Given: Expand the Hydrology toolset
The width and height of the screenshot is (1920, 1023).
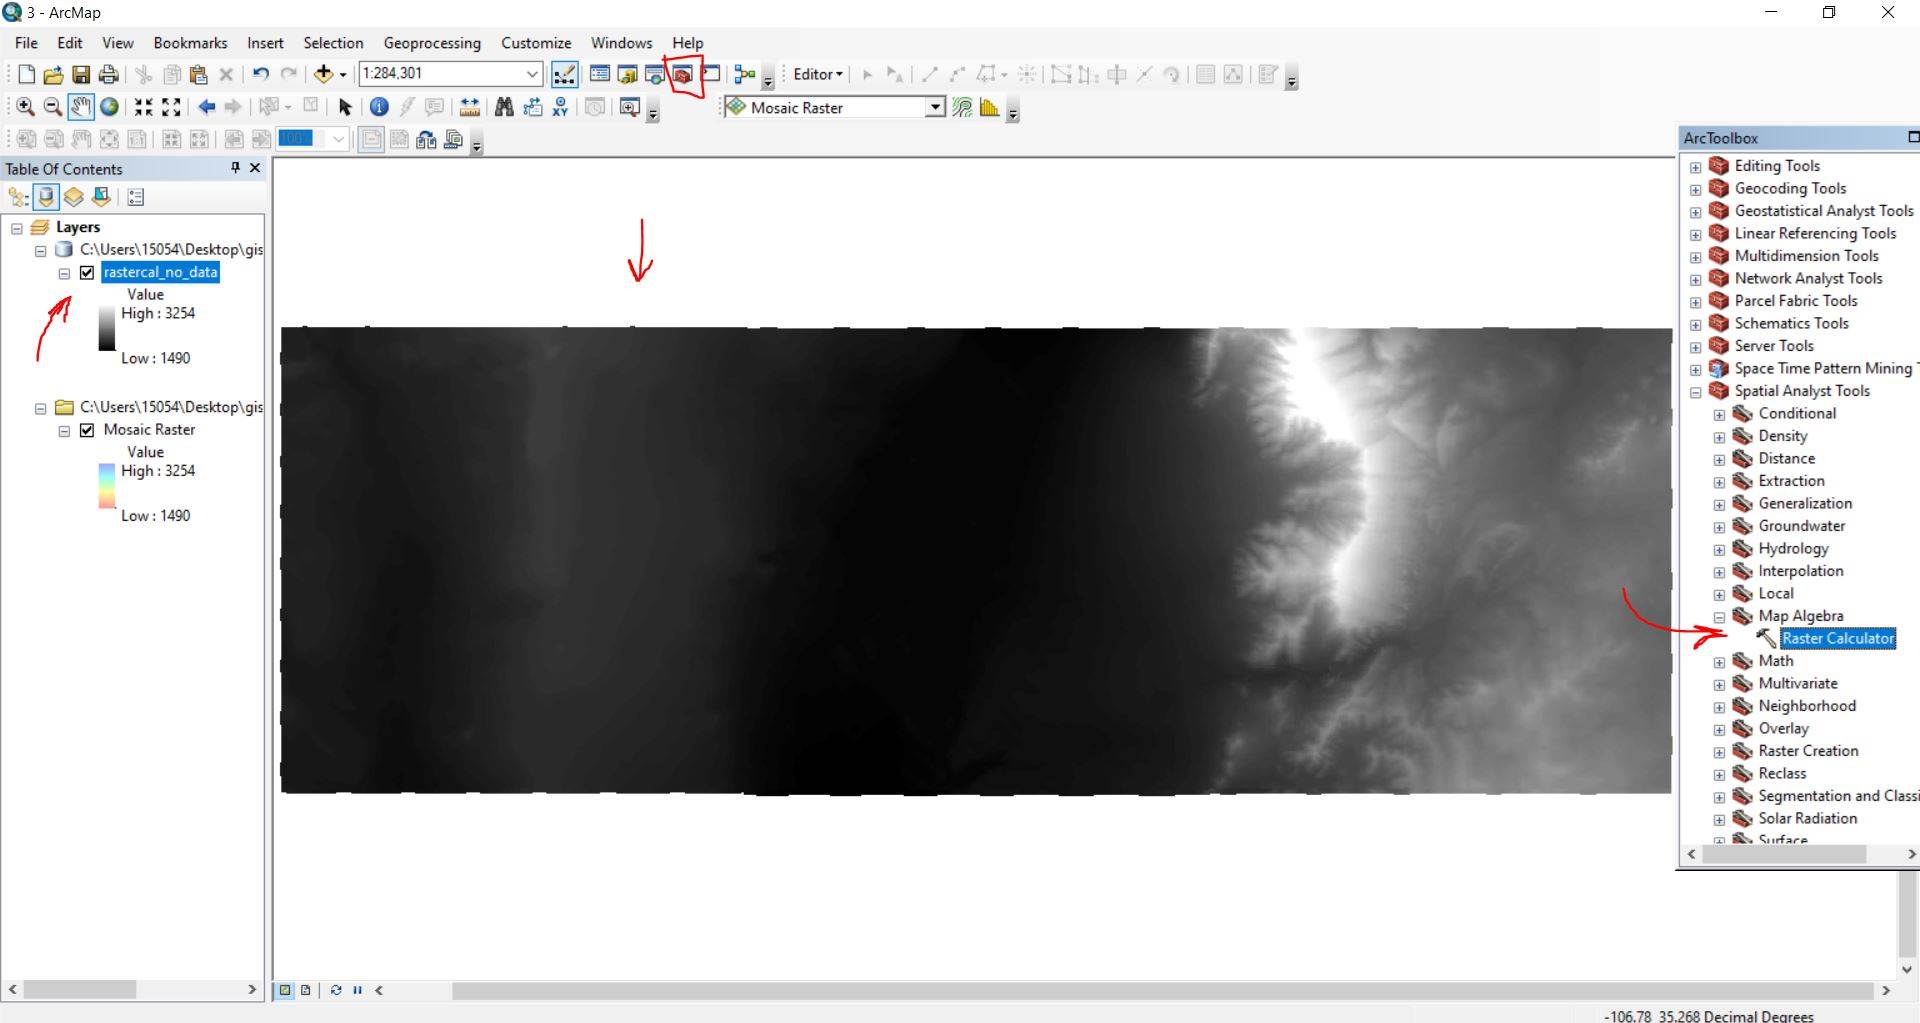Looking at the screenshot, I should (1719, 550).
